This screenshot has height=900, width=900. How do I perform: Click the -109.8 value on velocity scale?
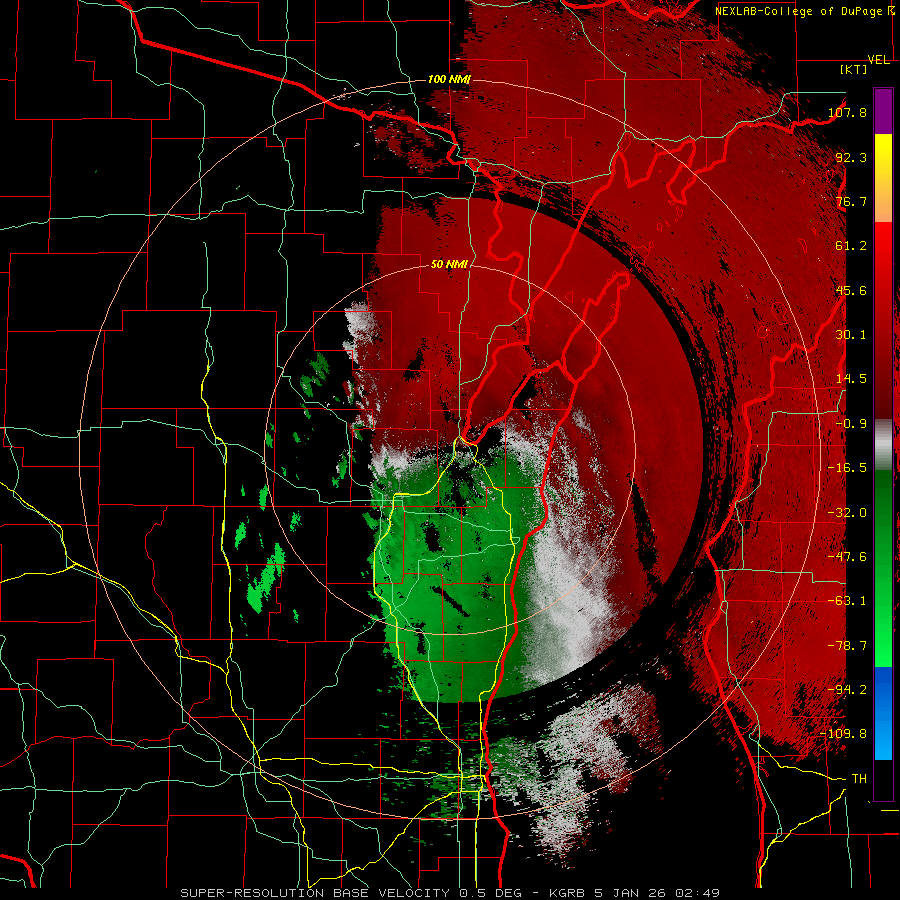[x=844, y=734]
